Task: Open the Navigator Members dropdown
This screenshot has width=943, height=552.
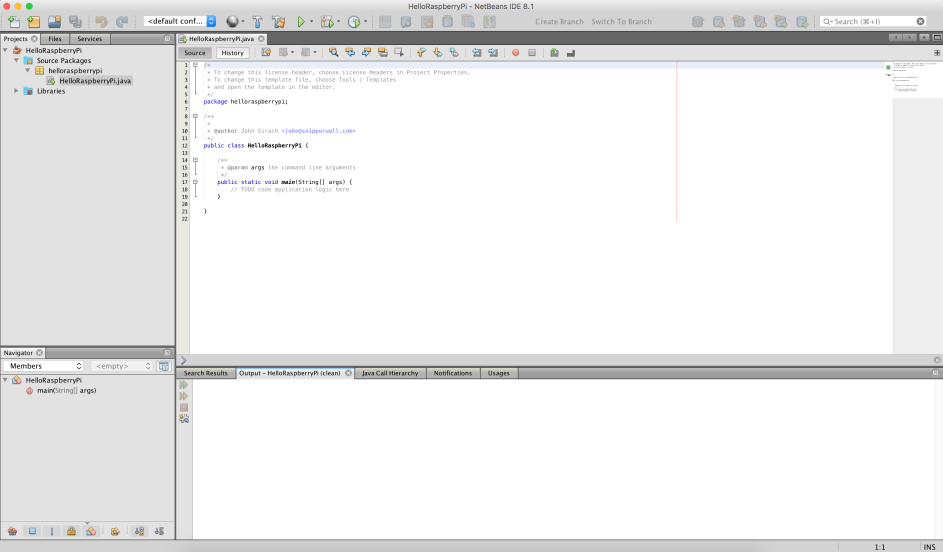Action: (44, 366)
